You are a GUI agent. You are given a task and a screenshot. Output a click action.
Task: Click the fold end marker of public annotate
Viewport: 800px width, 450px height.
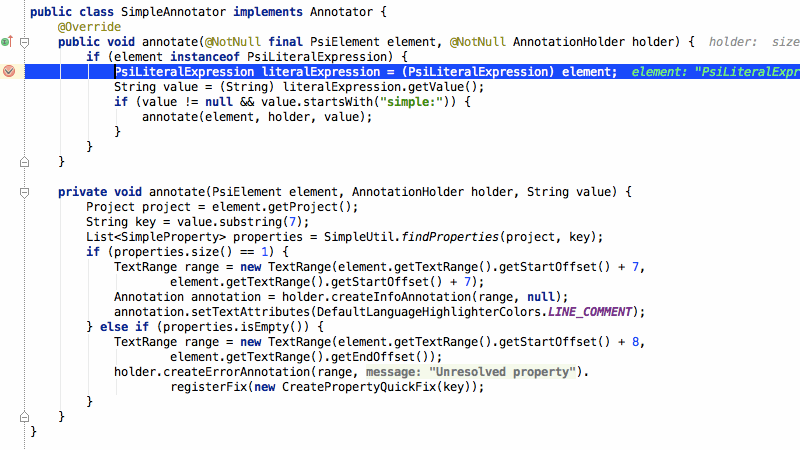point(24,162)
